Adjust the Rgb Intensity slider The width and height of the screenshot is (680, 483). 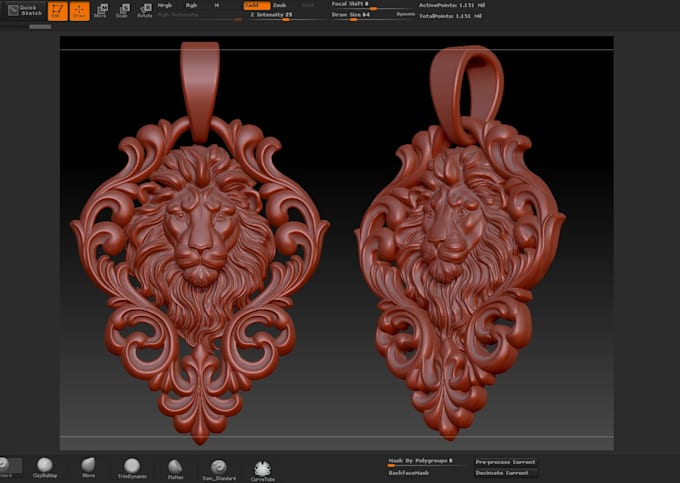[x=199, y=16]
